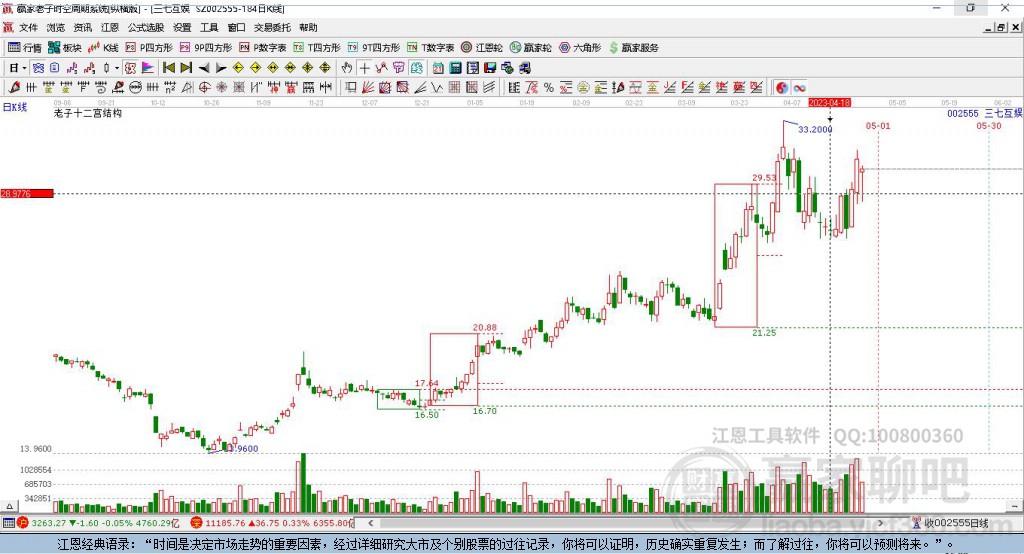Open the 江恩轮 Gann wheel

click(482, 48)
